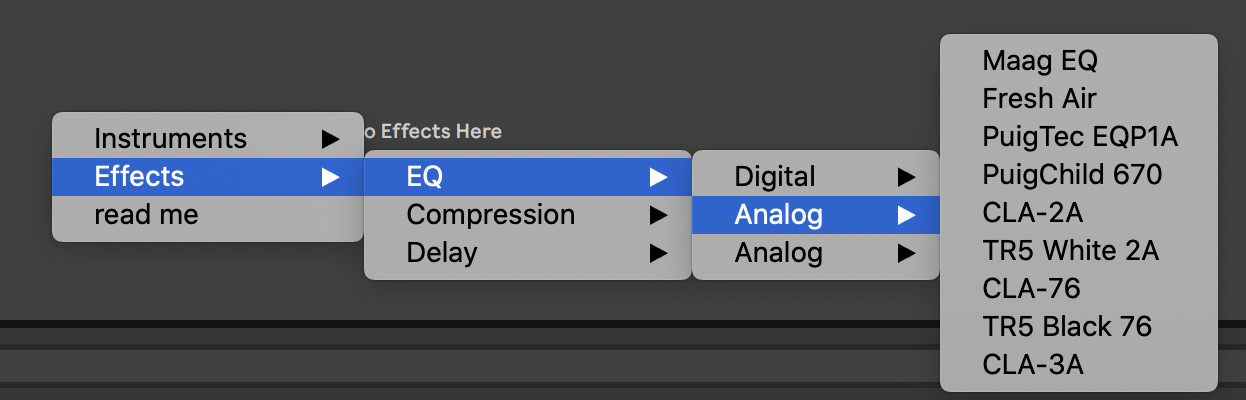The width and height of the screenshot is (1246, 400).
Task: Open the read me entry
Action: [x=207, y=214]
